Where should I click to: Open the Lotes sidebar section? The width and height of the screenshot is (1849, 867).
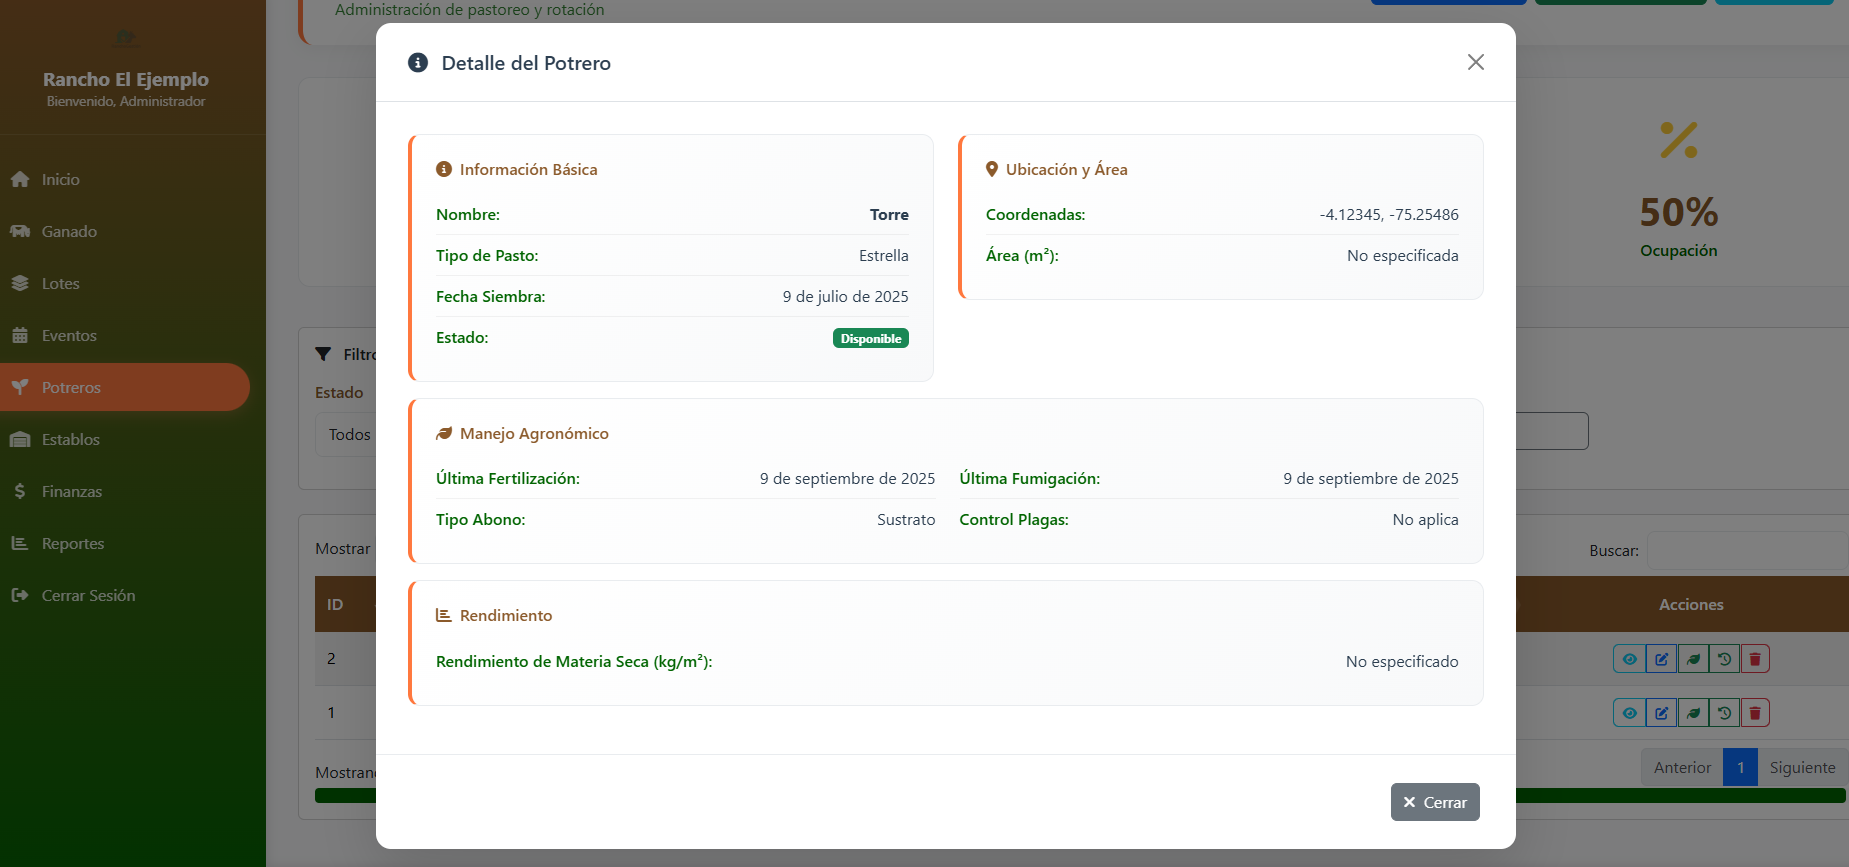pyautogui.click(x=60, y=284)
